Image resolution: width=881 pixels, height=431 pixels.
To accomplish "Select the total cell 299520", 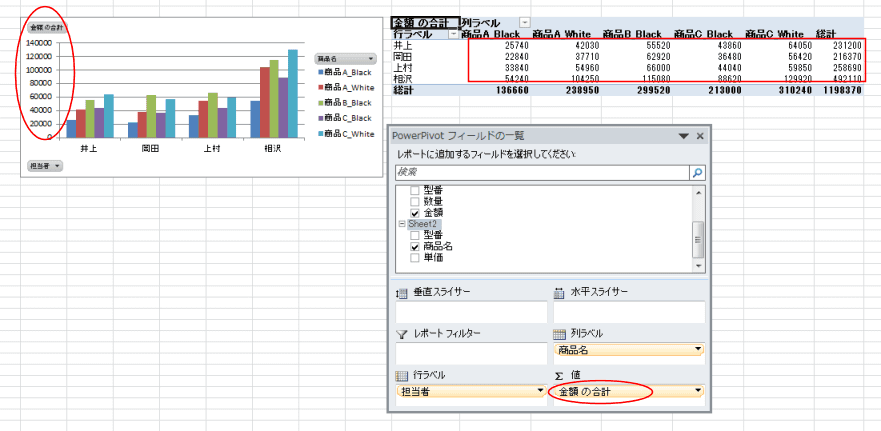I will point(637,90).
